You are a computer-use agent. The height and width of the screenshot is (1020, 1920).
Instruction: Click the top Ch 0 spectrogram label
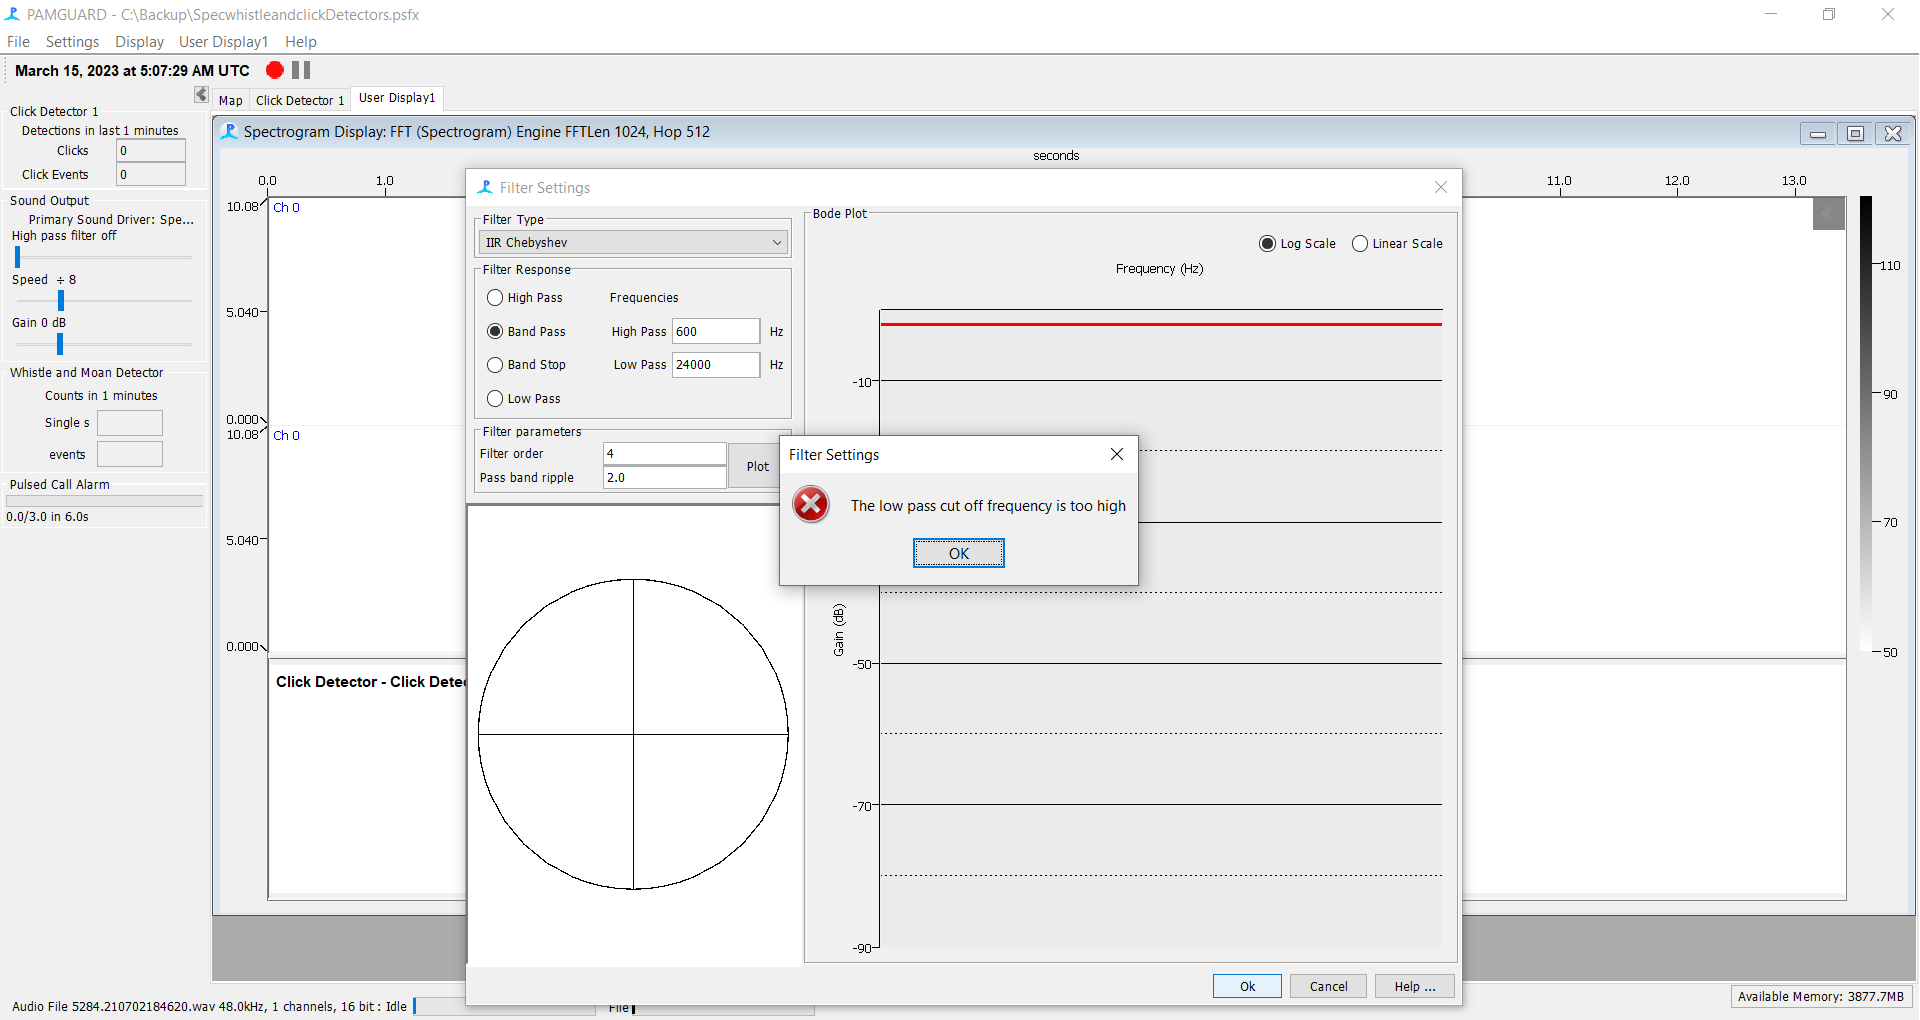tap(286, 208)
